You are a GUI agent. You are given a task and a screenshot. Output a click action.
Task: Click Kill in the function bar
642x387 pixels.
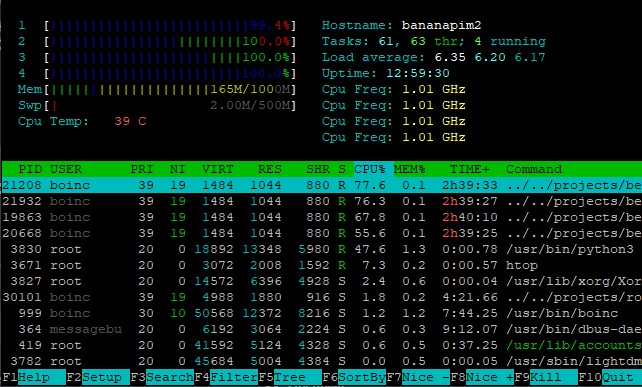[x=546, y=377]
